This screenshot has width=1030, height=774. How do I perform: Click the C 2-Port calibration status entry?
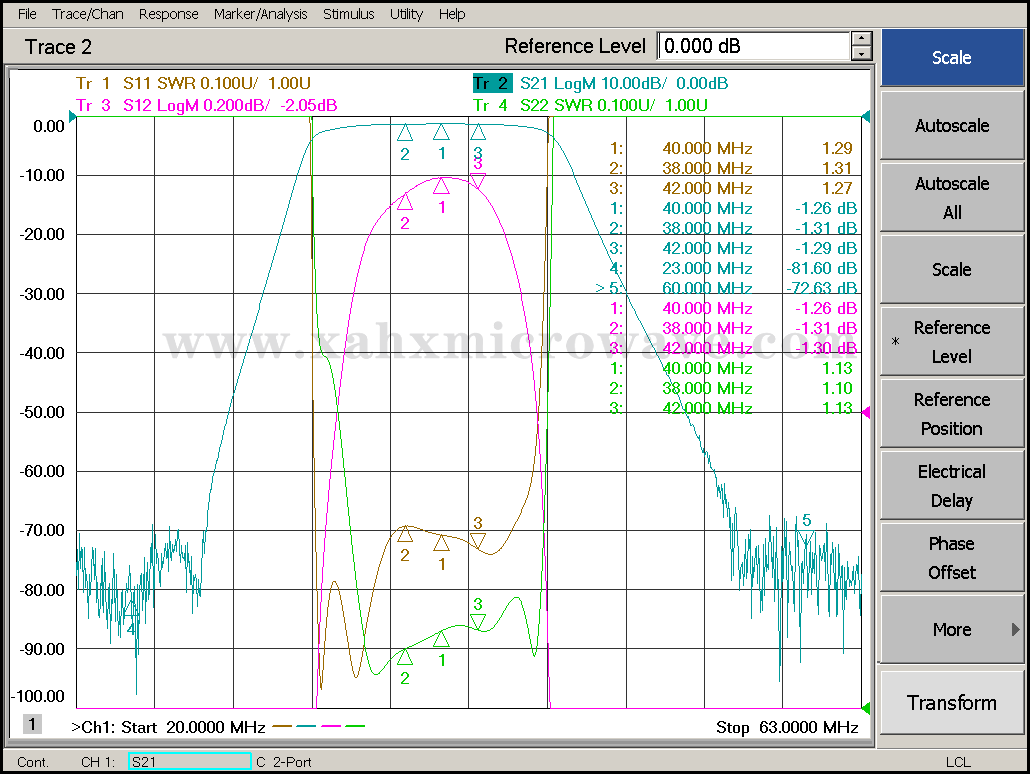tap(284, 762)
